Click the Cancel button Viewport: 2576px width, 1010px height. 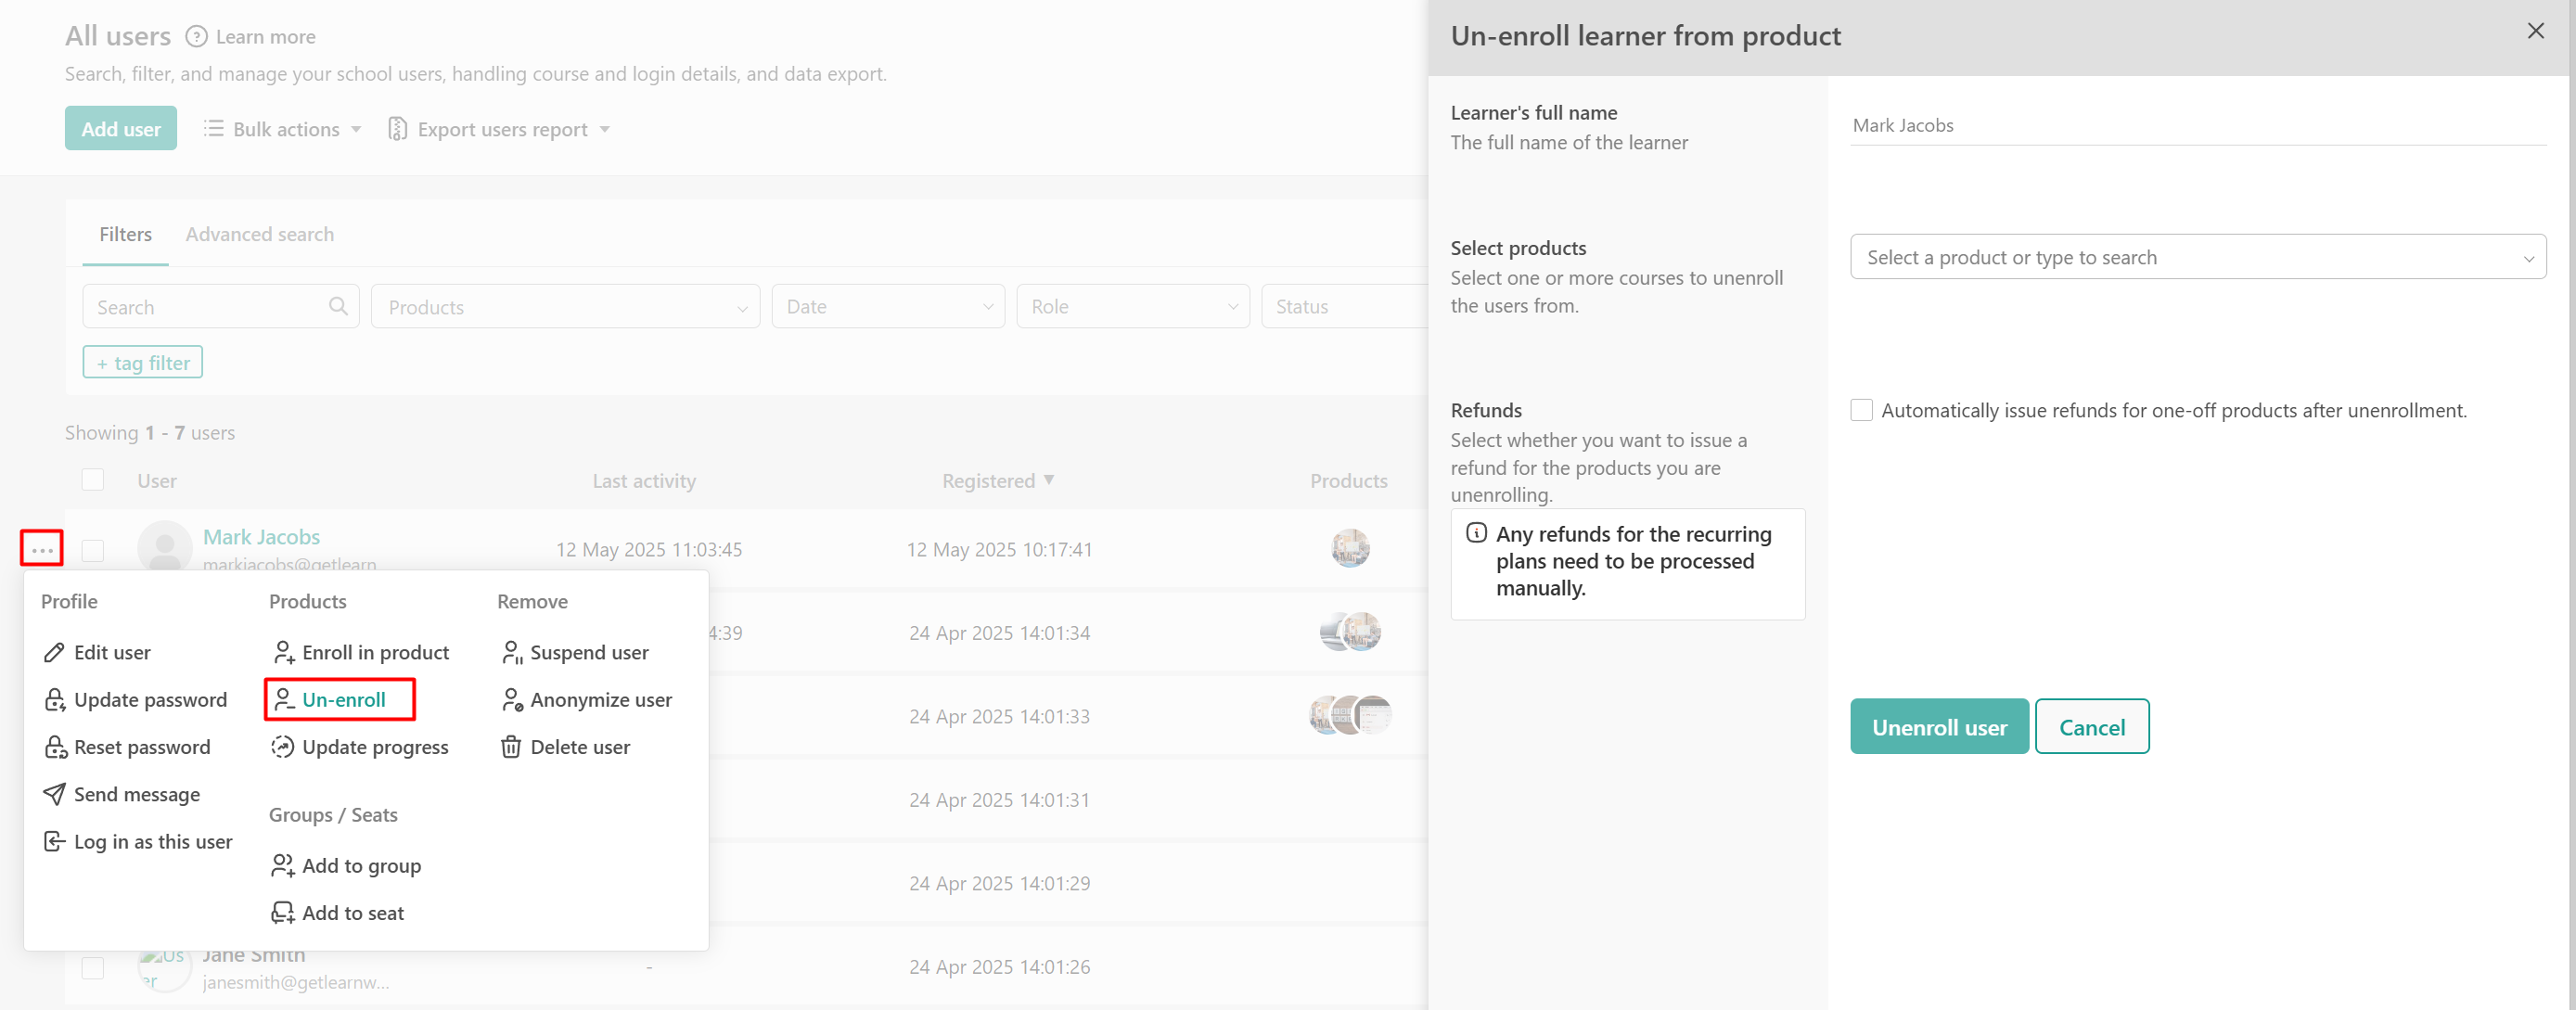[x=2091, y=727]
